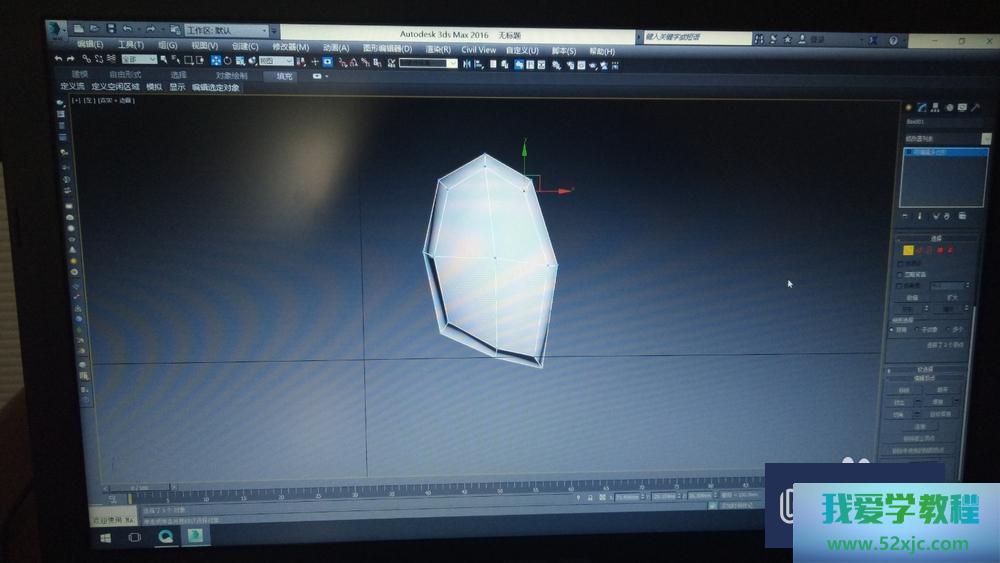
Task: Open the Utilities hammer panel icon
Action: pyautogui.click(x=975, y=106)
